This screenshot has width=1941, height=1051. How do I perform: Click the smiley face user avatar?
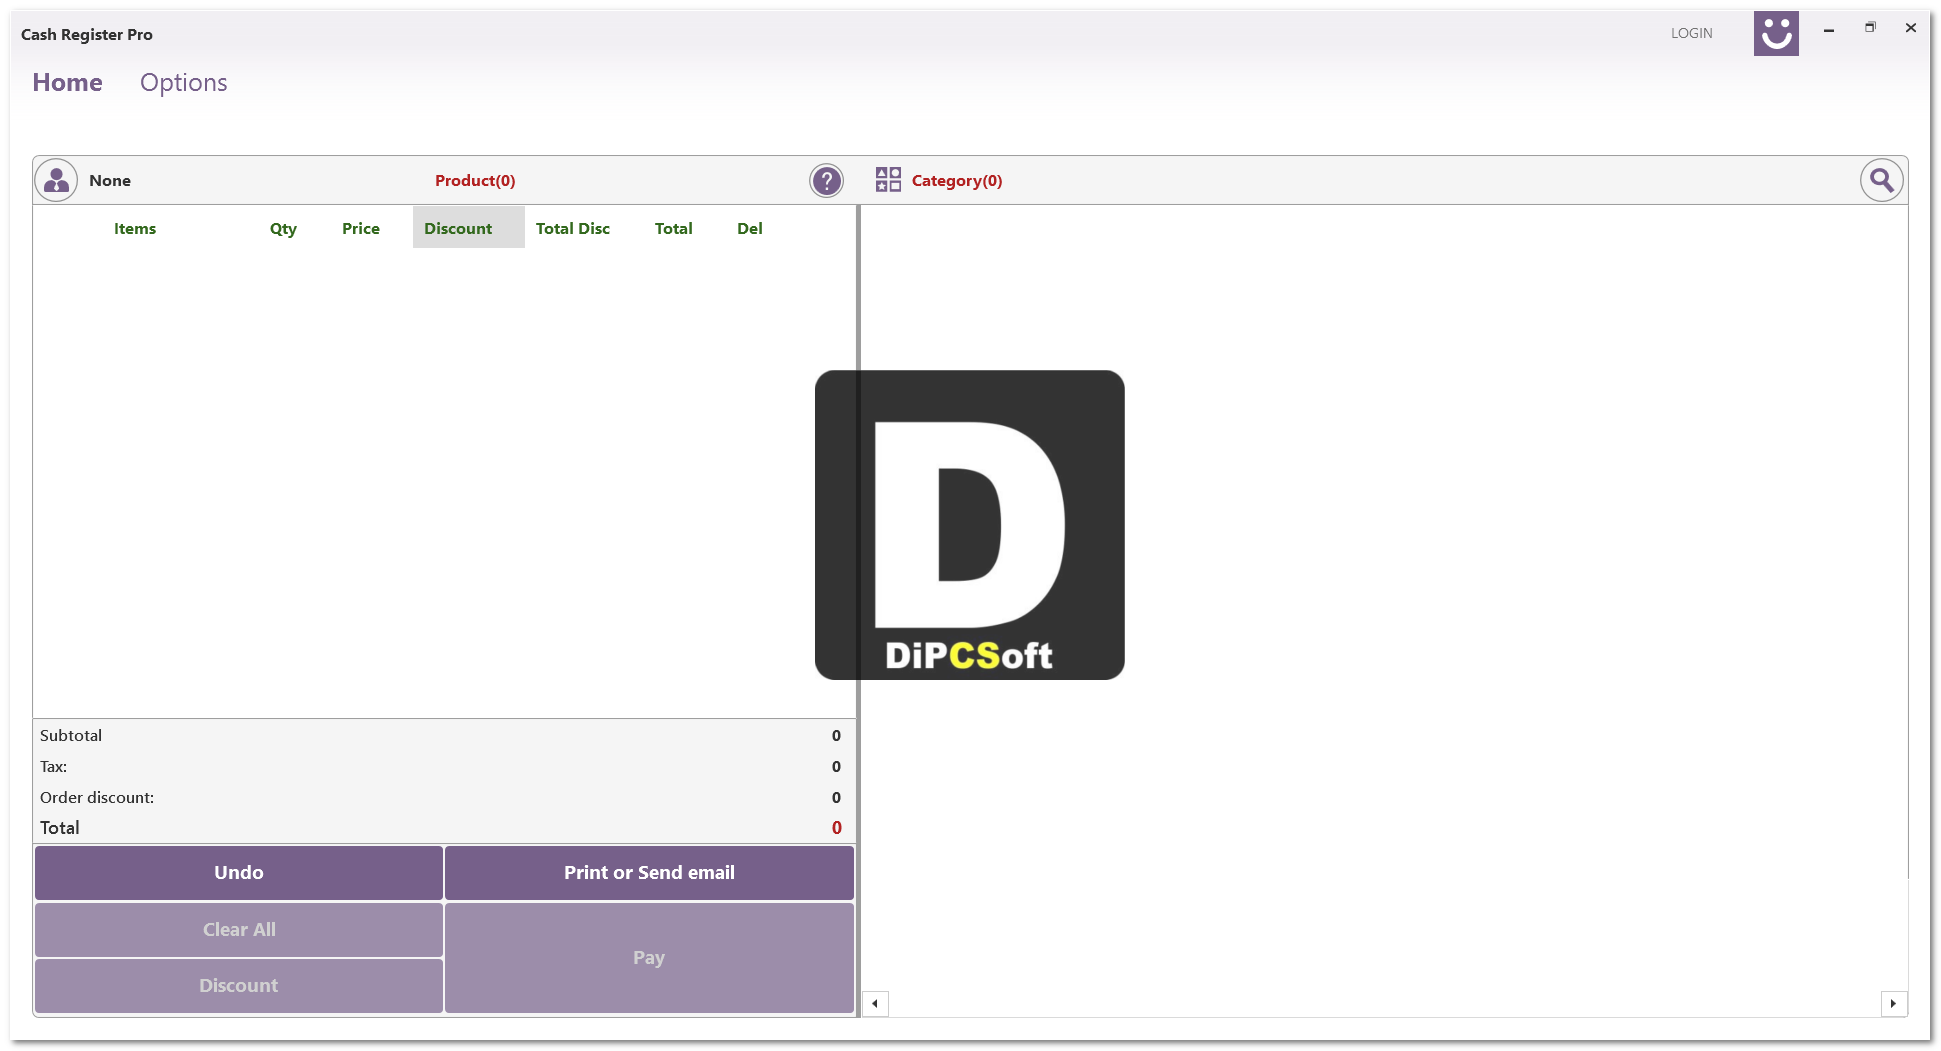1776,34
